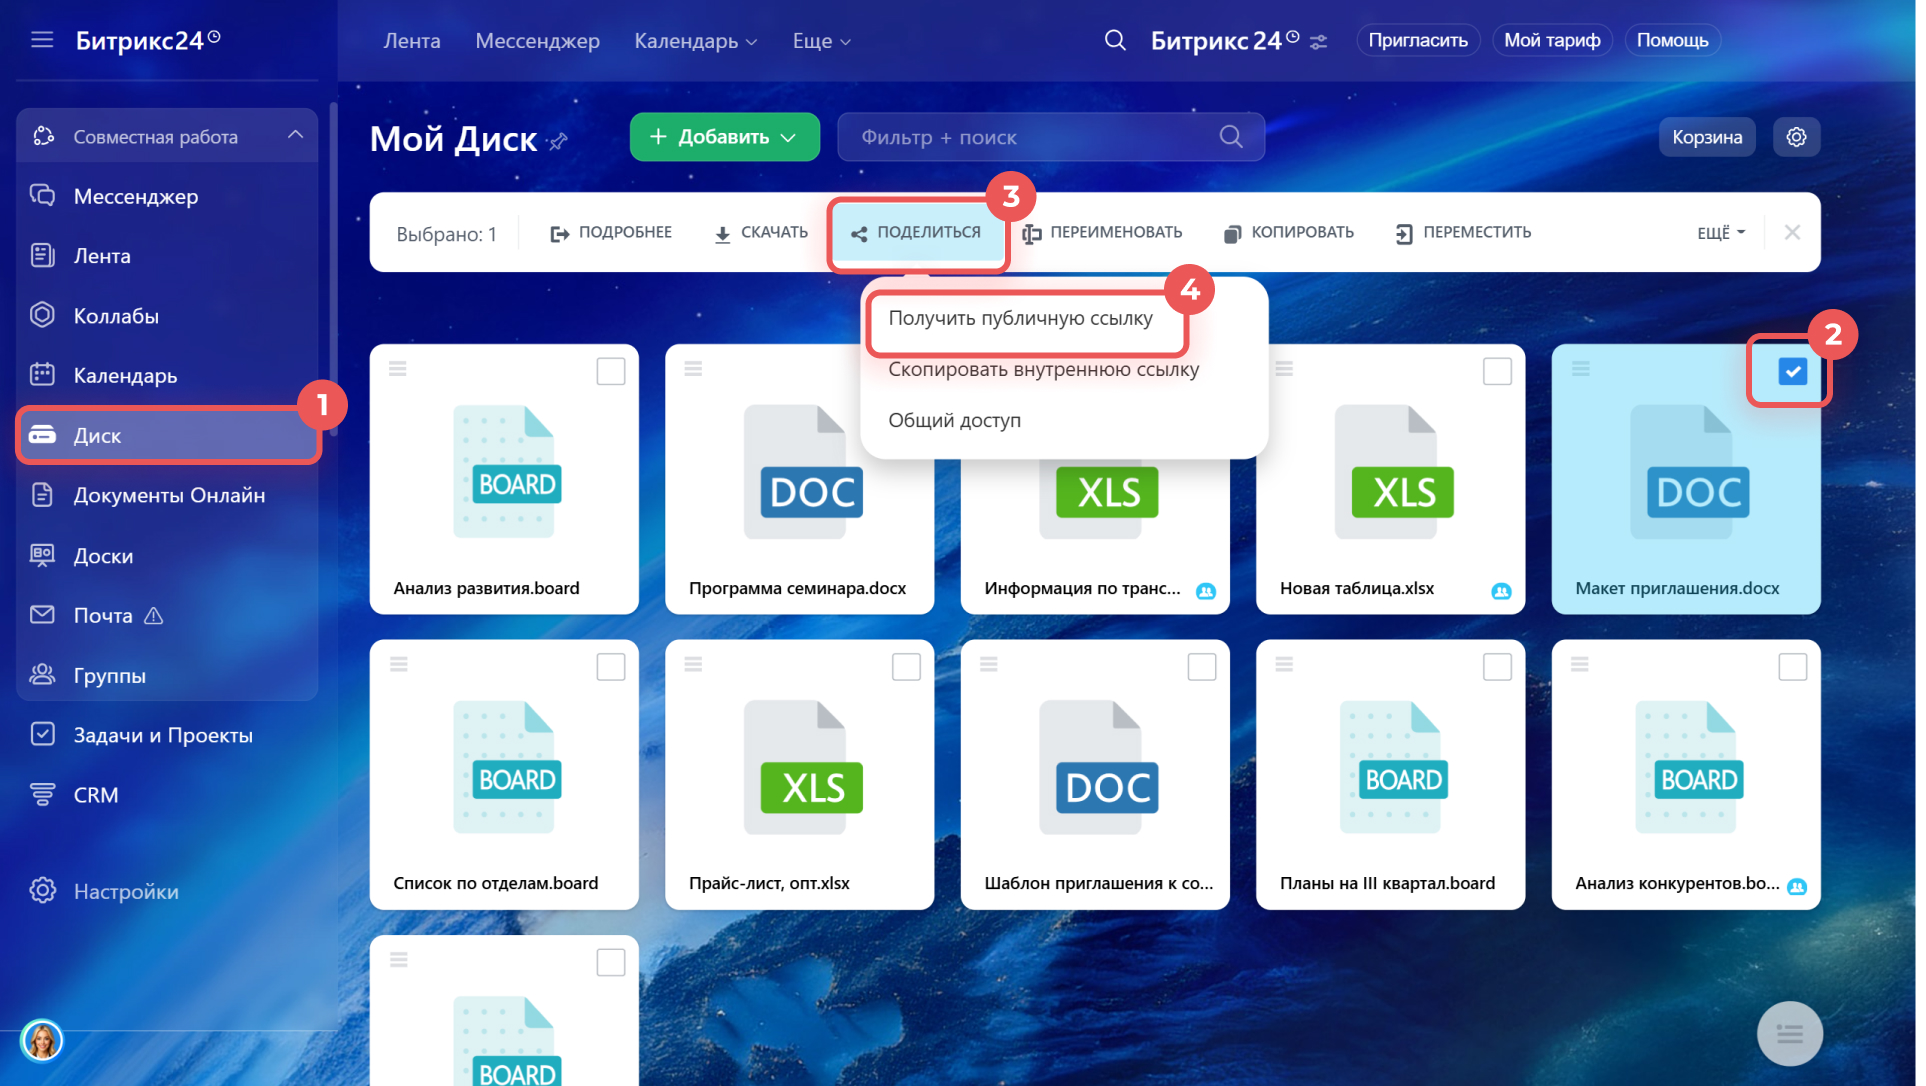Open the hamburger main menu icon
Viewport: 1926px width, 1086px height.
point(41,40)
